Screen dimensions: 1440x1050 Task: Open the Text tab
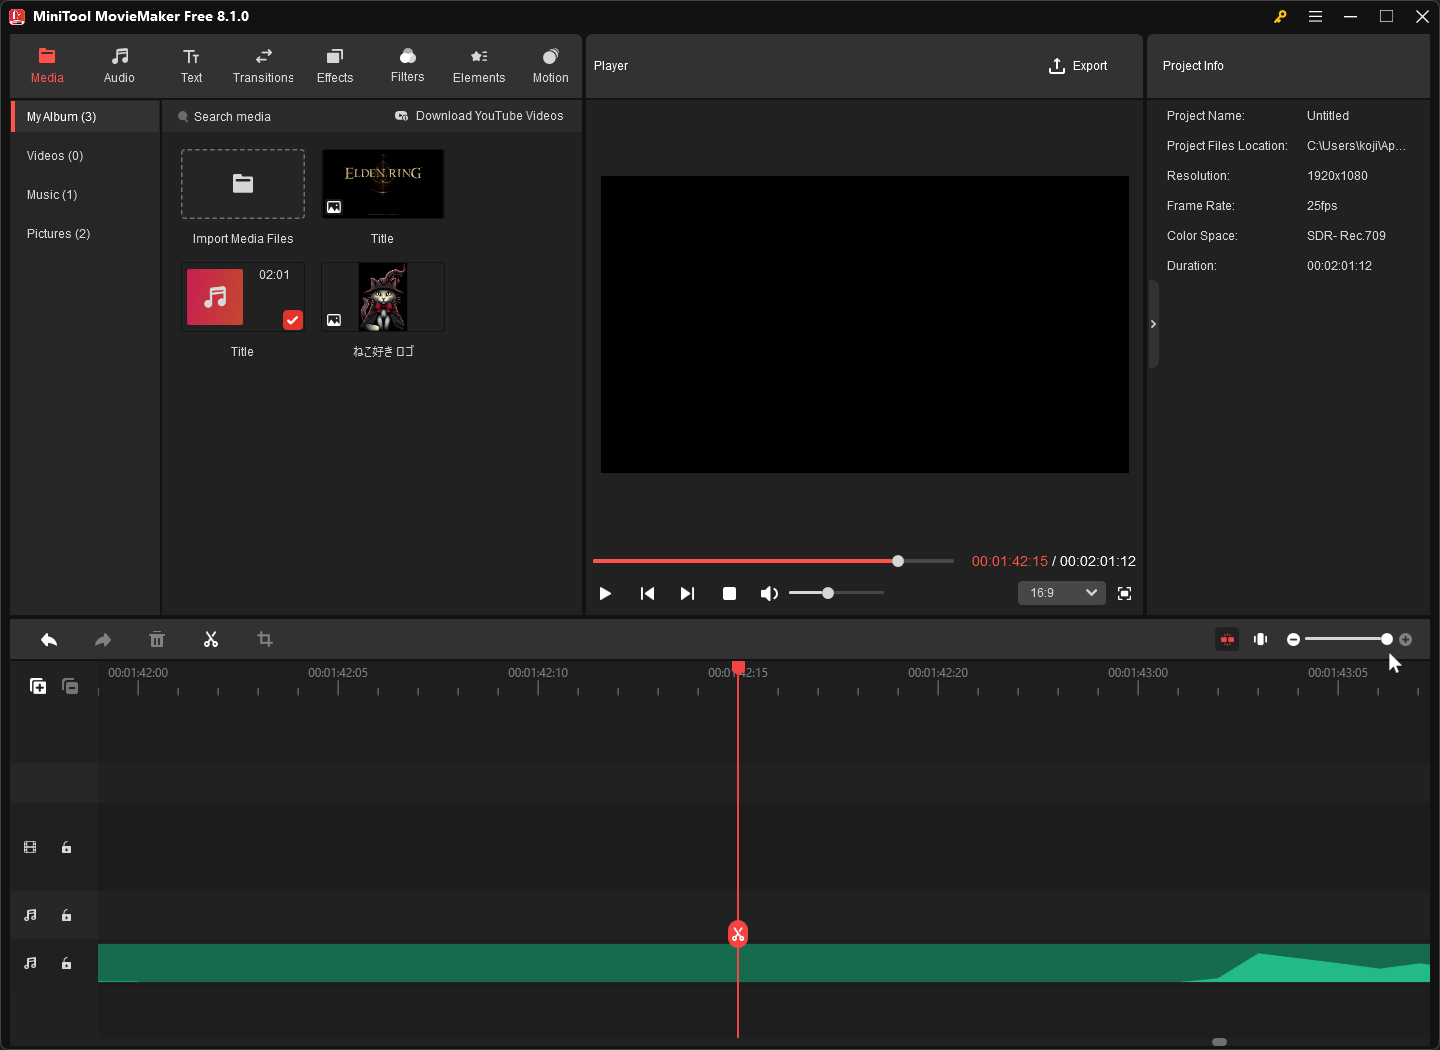point(191,66)
